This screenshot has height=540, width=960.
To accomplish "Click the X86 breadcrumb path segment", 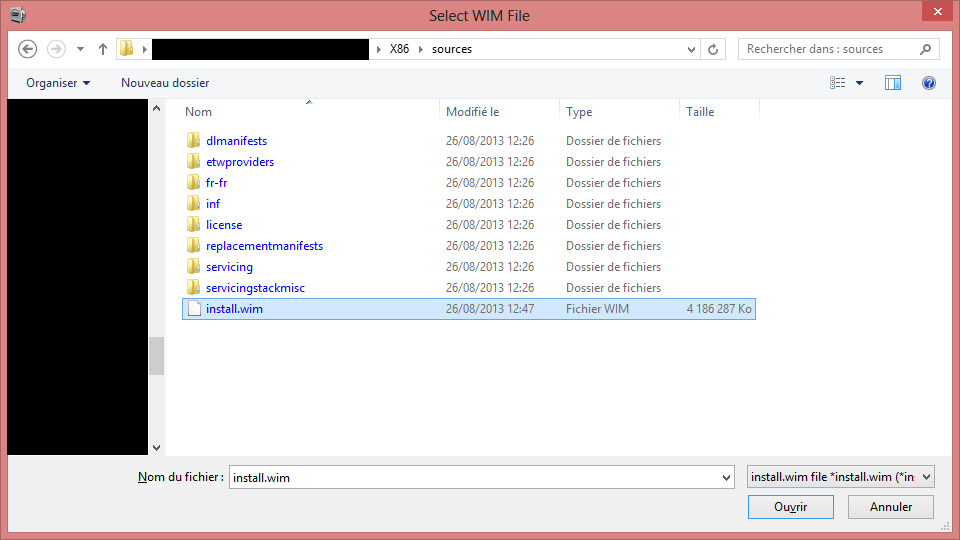I will pos(399,49).
